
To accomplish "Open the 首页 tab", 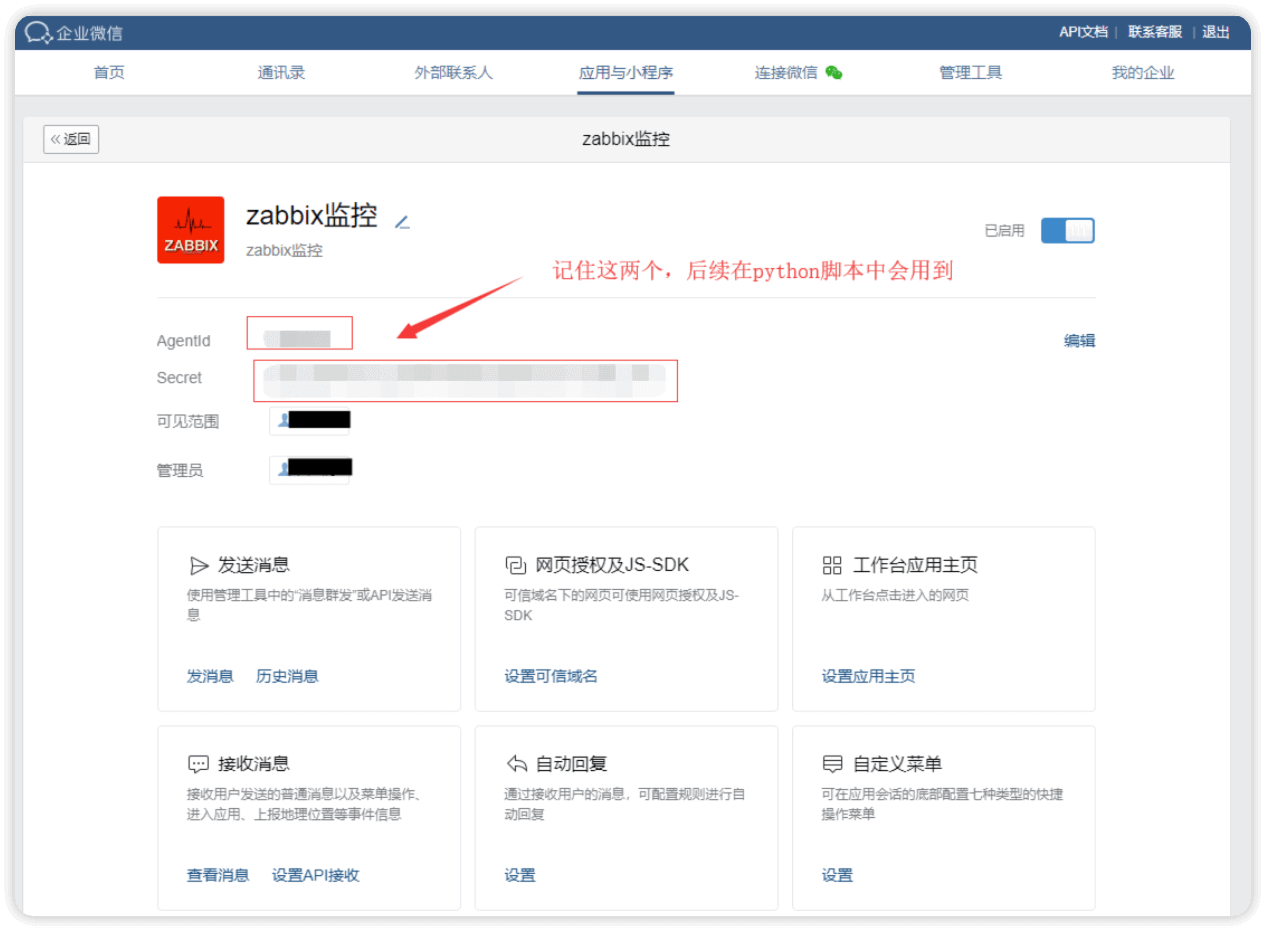I will click(x=109, y=73).
